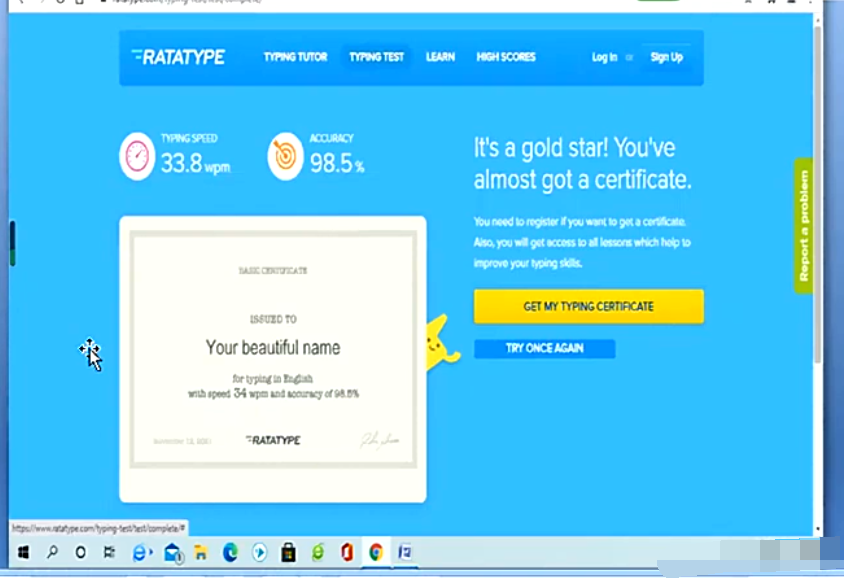The image size is (844, 578).
Task: Open the Mail app in the taskbar
Action: point(172,552)
